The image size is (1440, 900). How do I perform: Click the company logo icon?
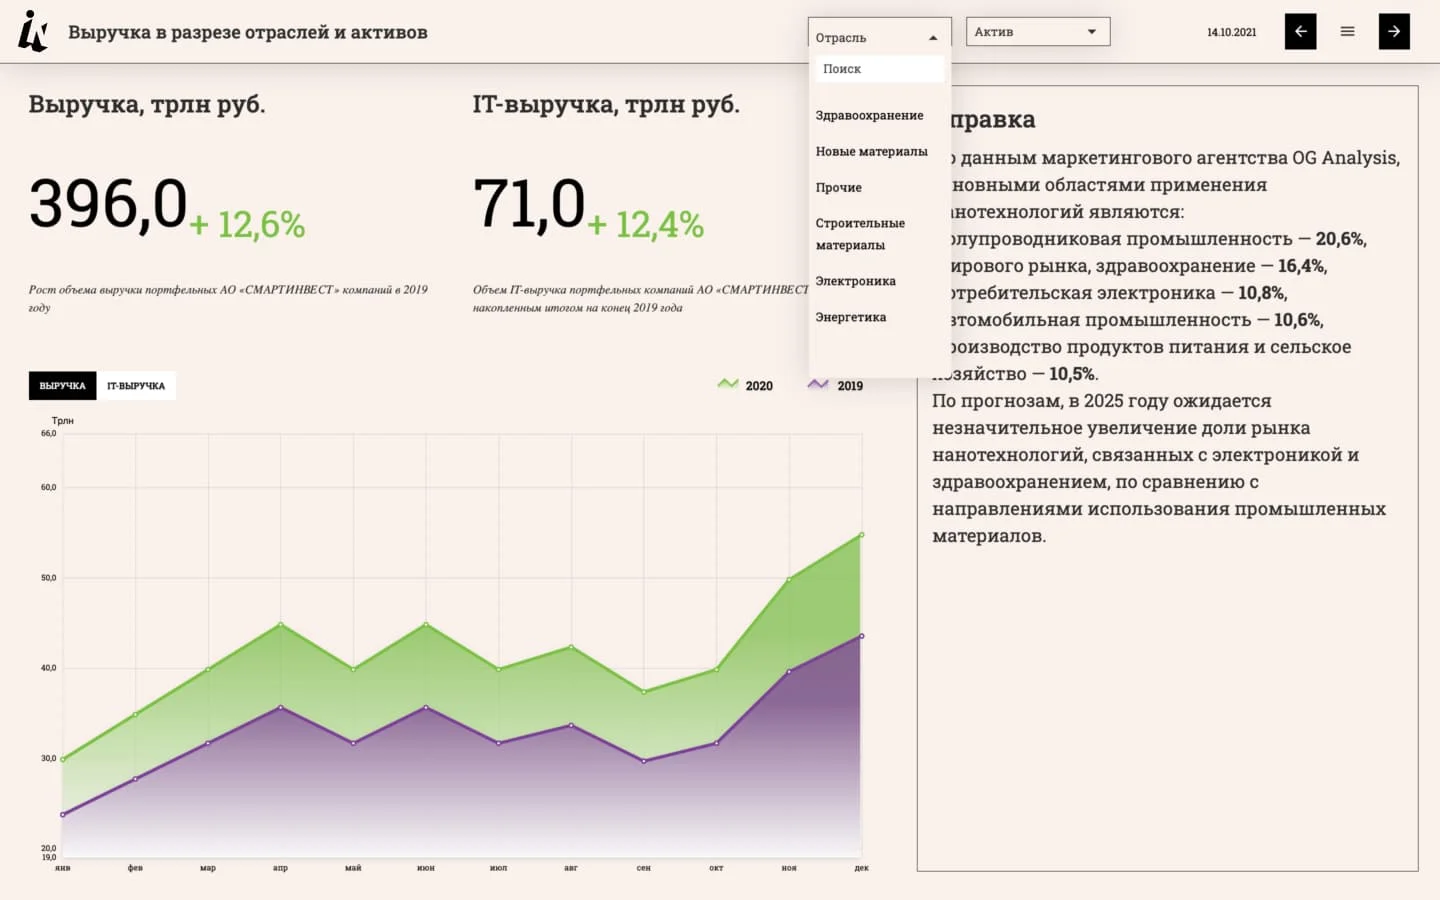pos(33,31)
